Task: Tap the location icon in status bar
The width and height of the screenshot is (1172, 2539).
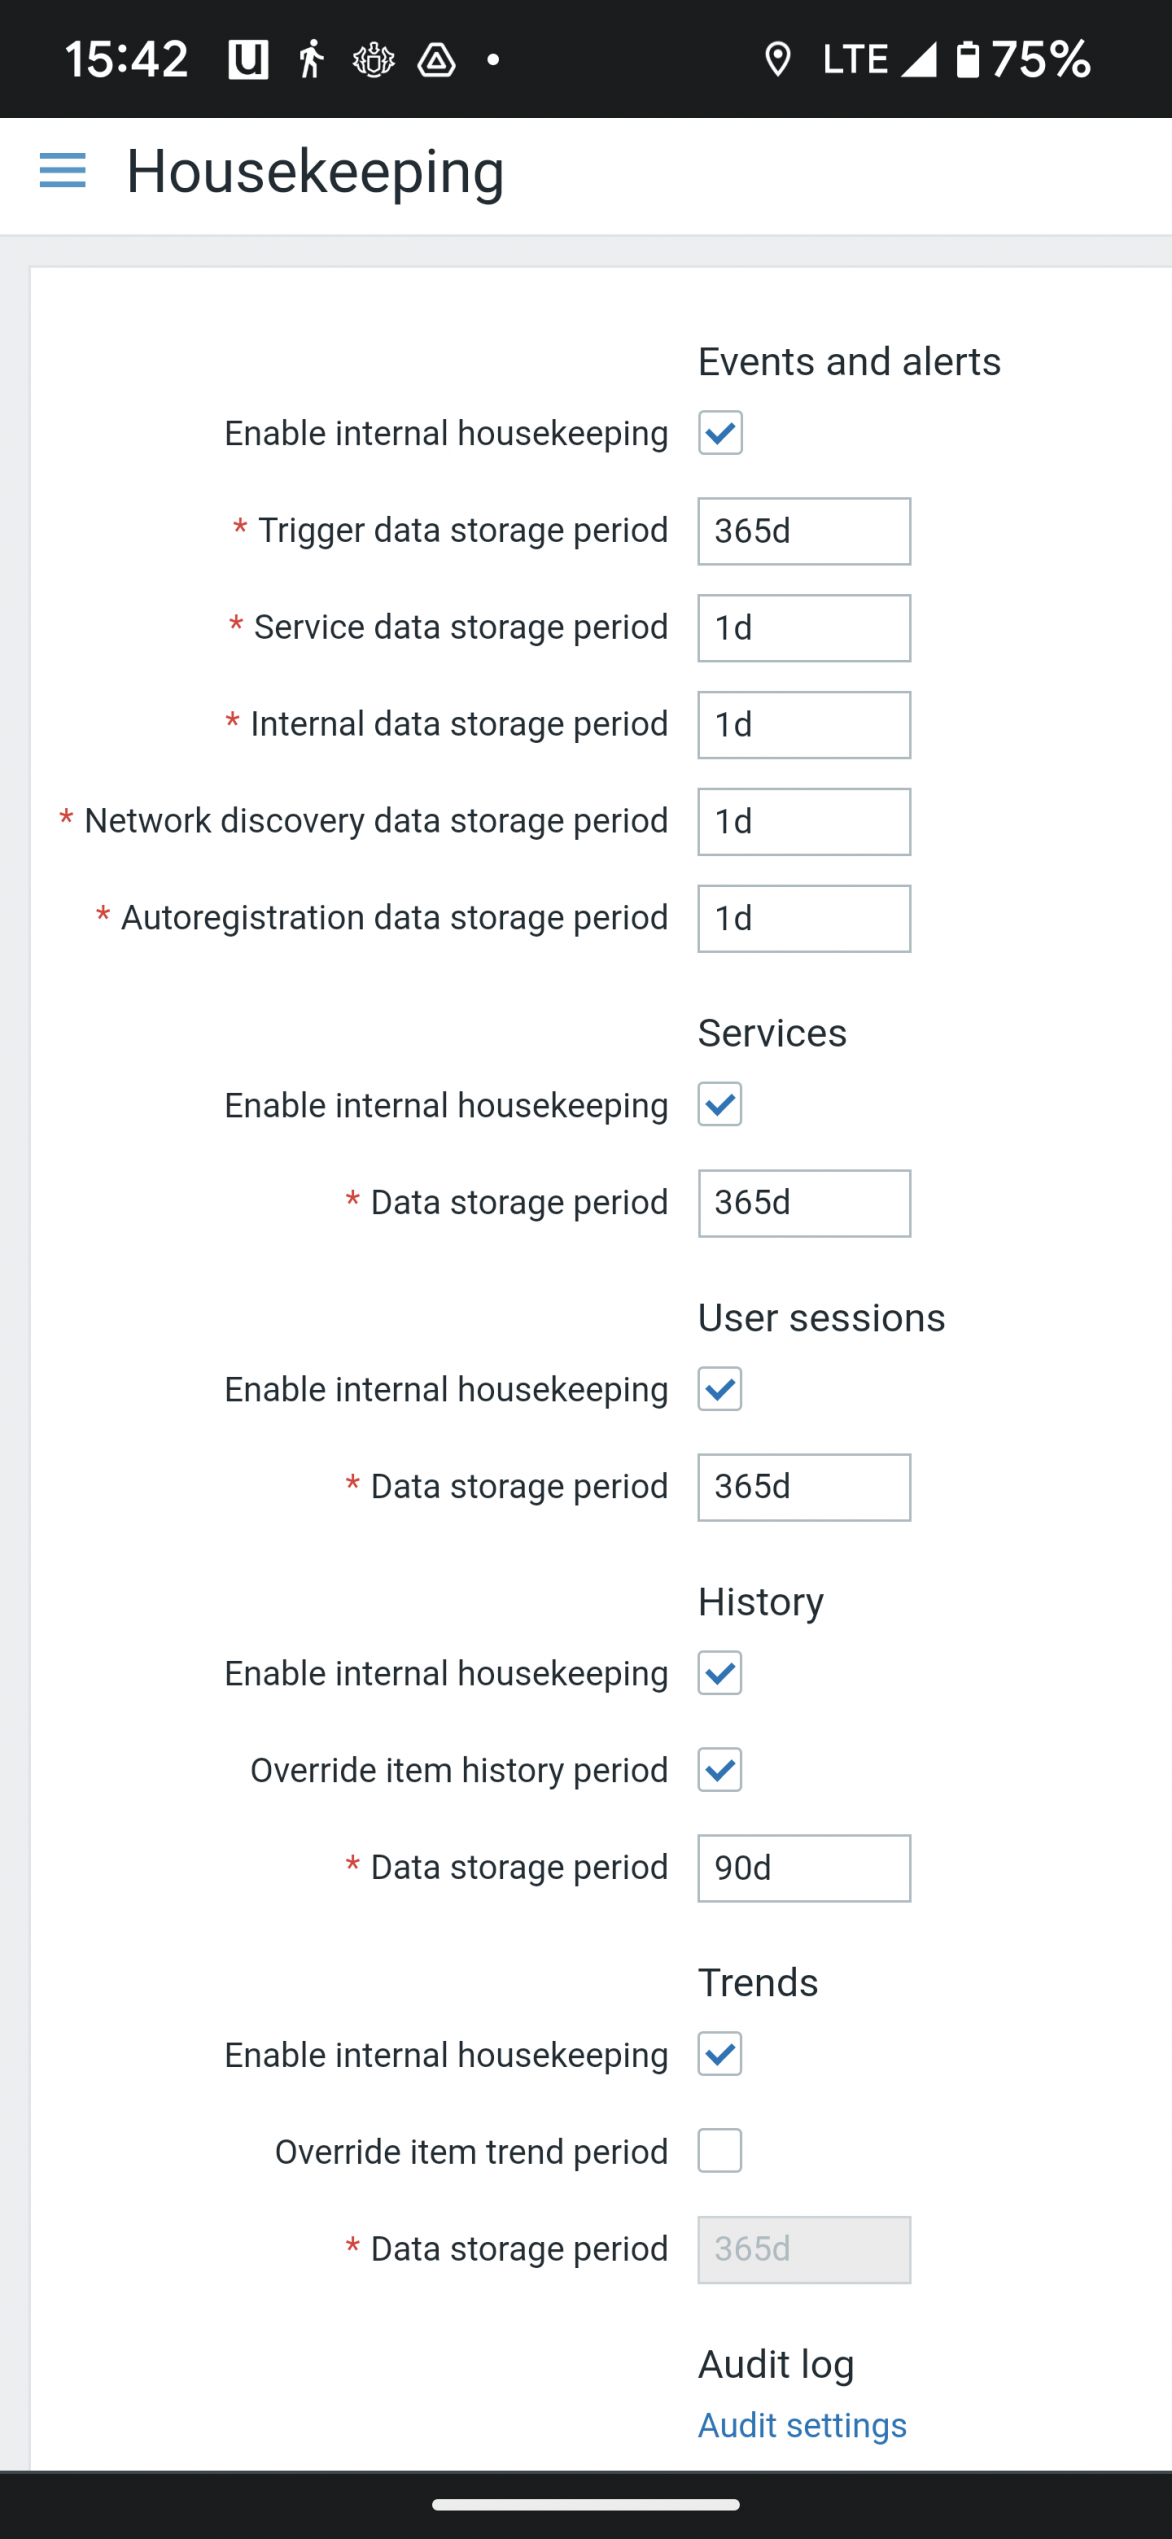Action: (x=777, y=59)
